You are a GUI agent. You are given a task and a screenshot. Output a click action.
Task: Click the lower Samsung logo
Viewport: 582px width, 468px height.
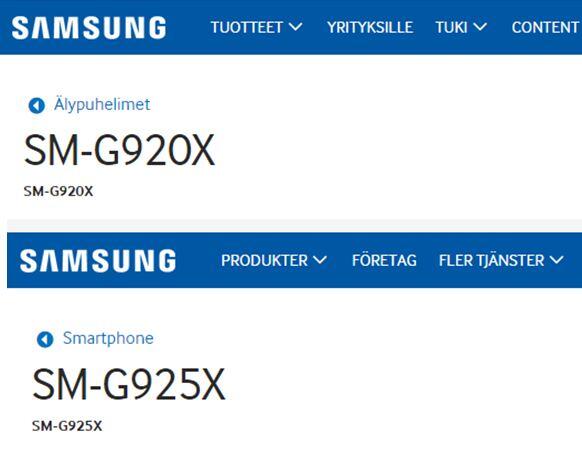[98, 261]
